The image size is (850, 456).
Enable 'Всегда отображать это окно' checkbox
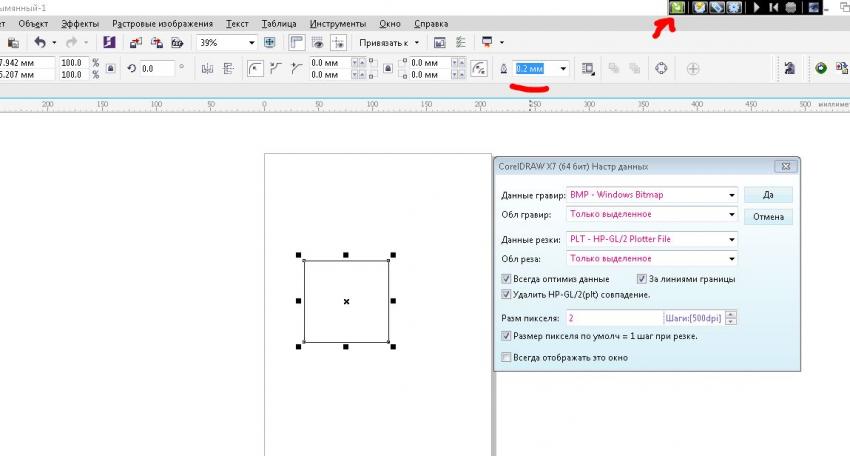coord(506,357)
